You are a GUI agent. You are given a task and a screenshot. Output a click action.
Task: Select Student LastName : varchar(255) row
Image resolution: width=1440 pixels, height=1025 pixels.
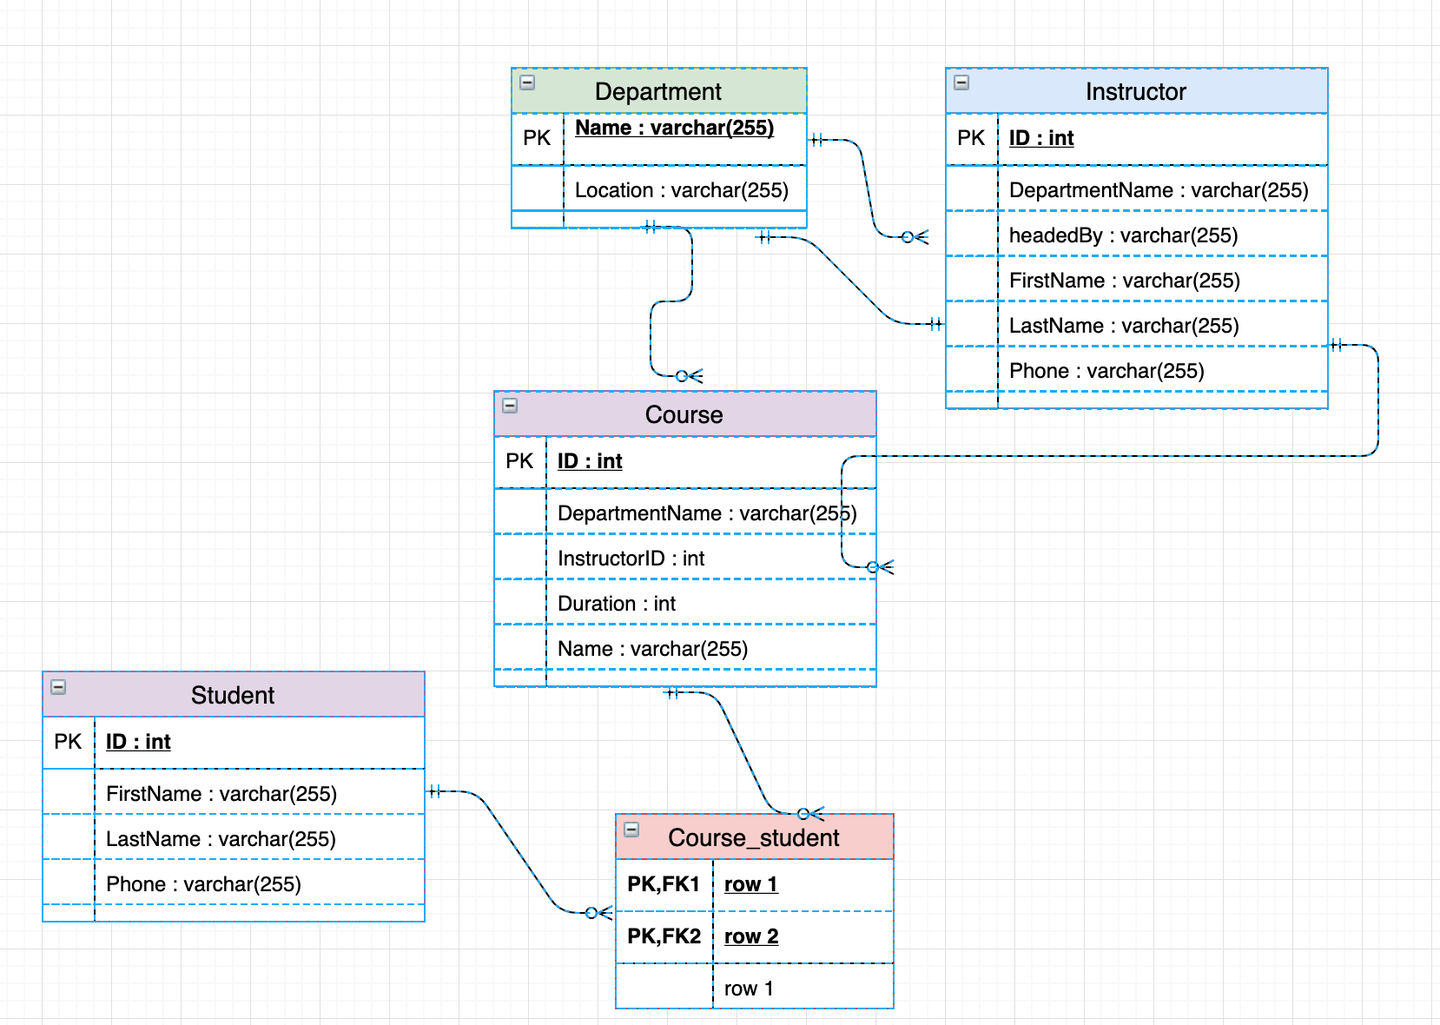click(x=234, y=838)
